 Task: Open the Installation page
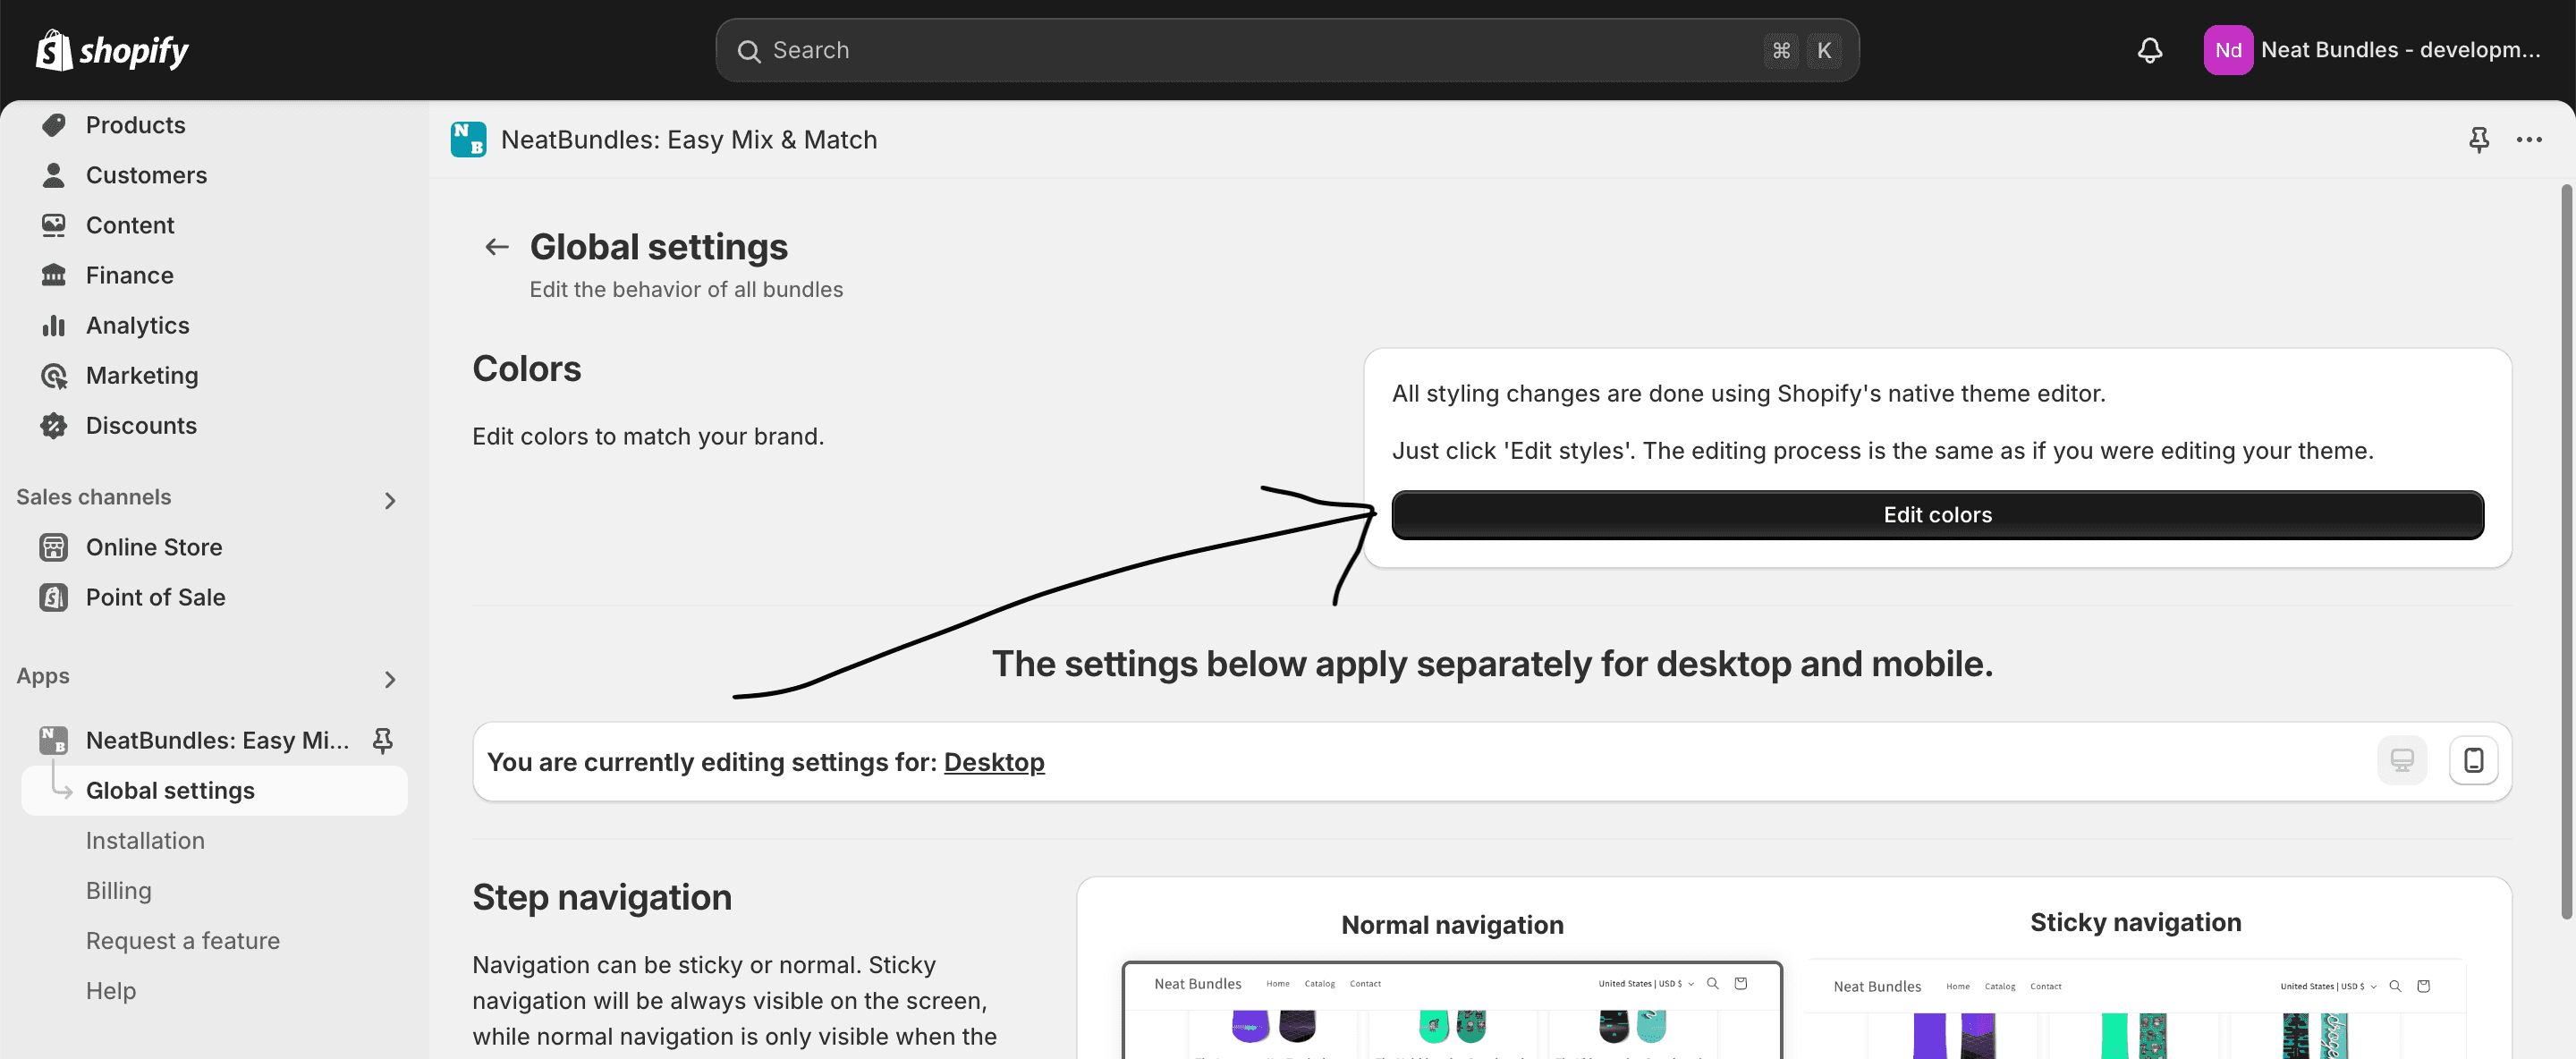click(145, 840)
